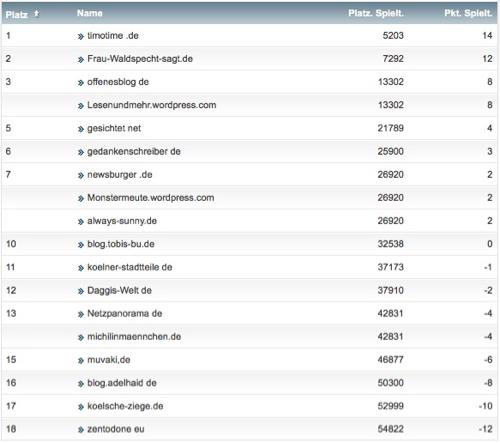Sort by Platz. Spielt. column header

pos(376,13)
